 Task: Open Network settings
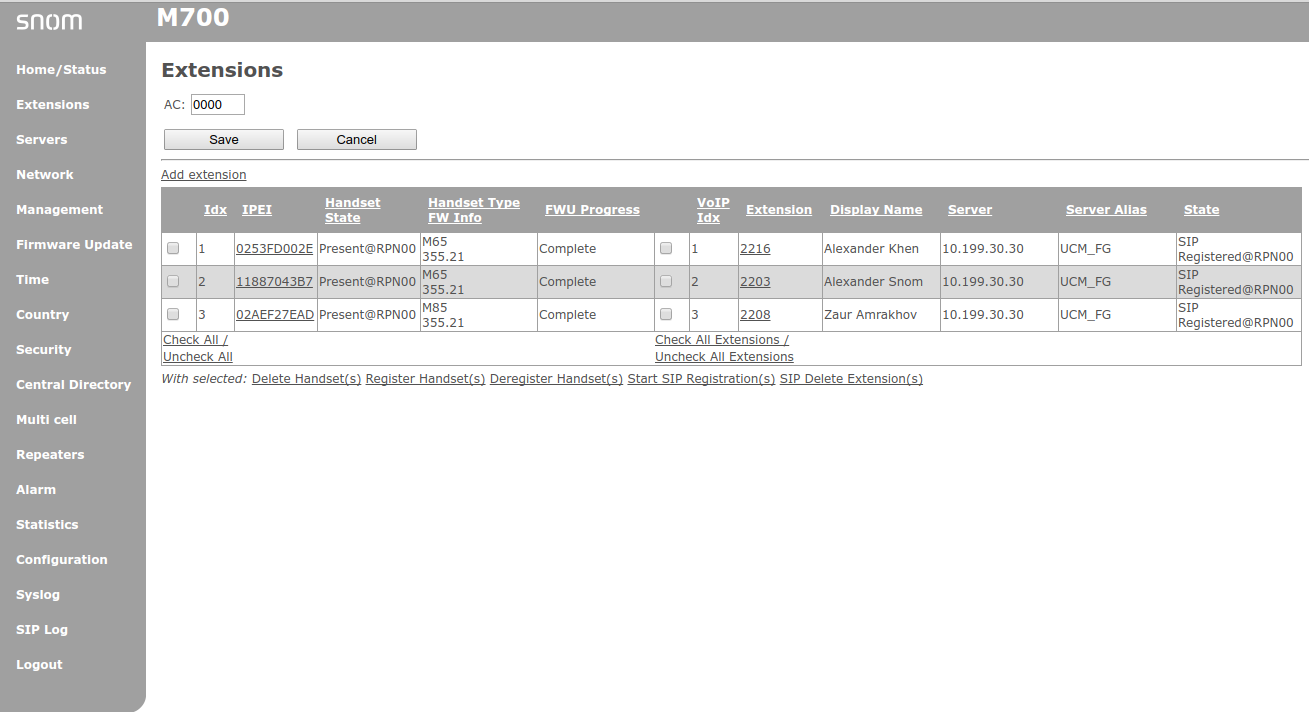point(45,175)
